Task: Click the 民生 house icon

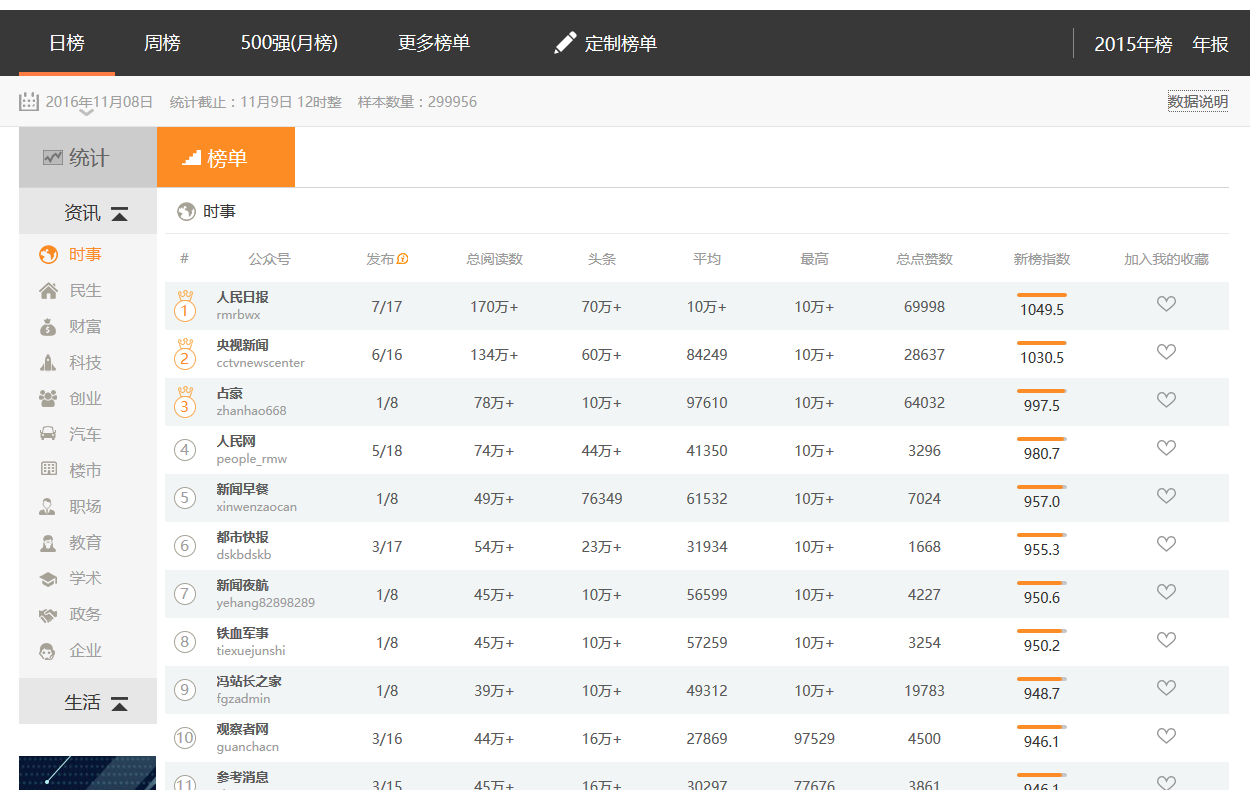Action: [48, 291]
